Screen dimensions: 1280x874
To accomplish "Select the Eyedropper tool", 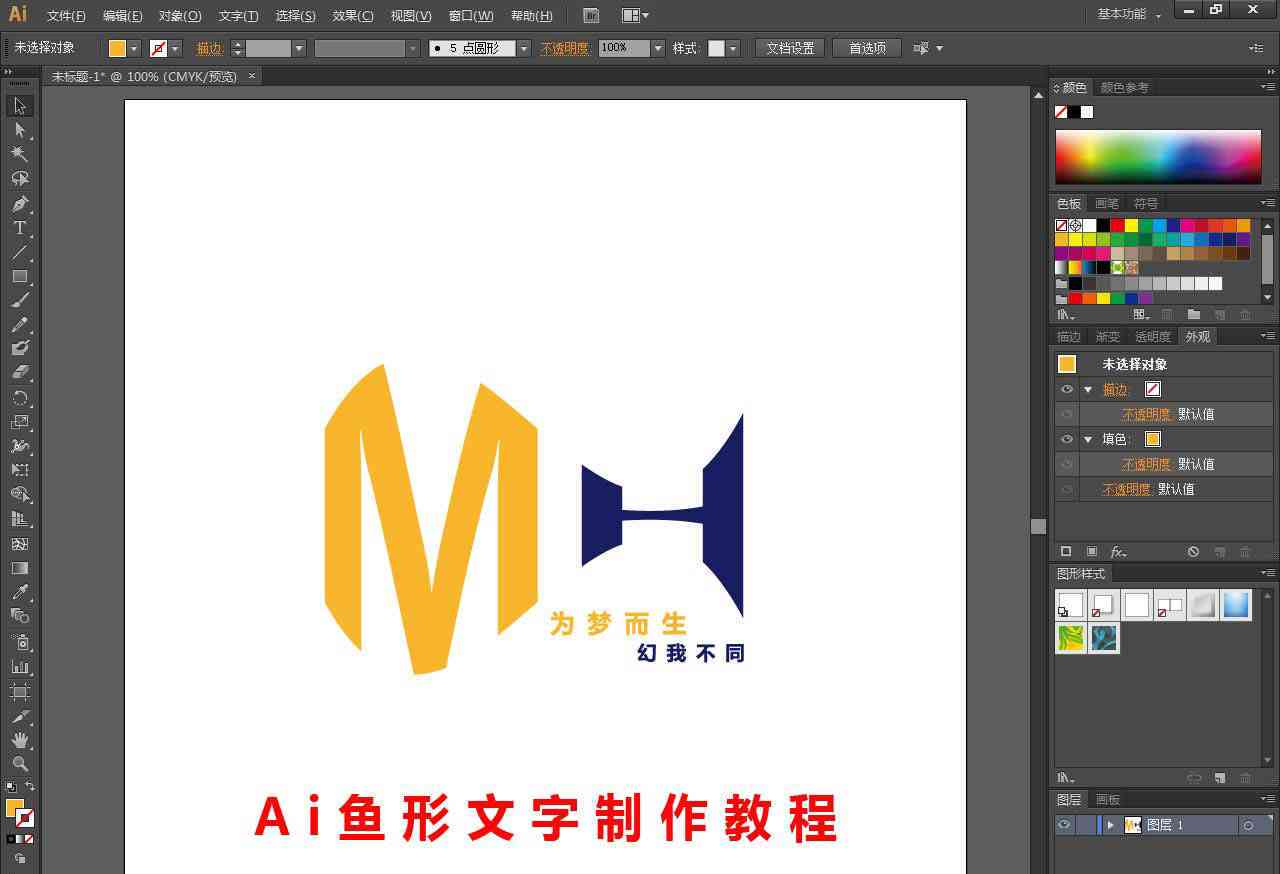I will point(19,592).
